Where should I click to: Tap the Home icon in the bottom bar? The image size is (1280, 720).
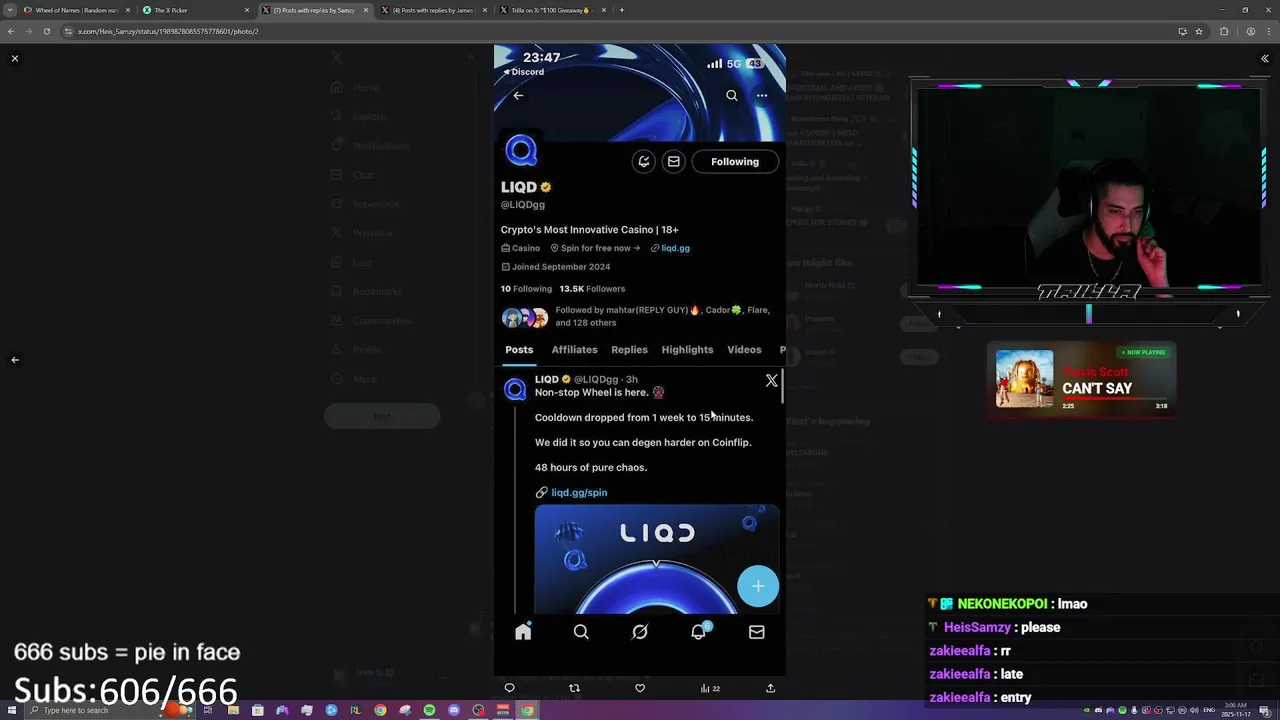(x=523, y=632)
